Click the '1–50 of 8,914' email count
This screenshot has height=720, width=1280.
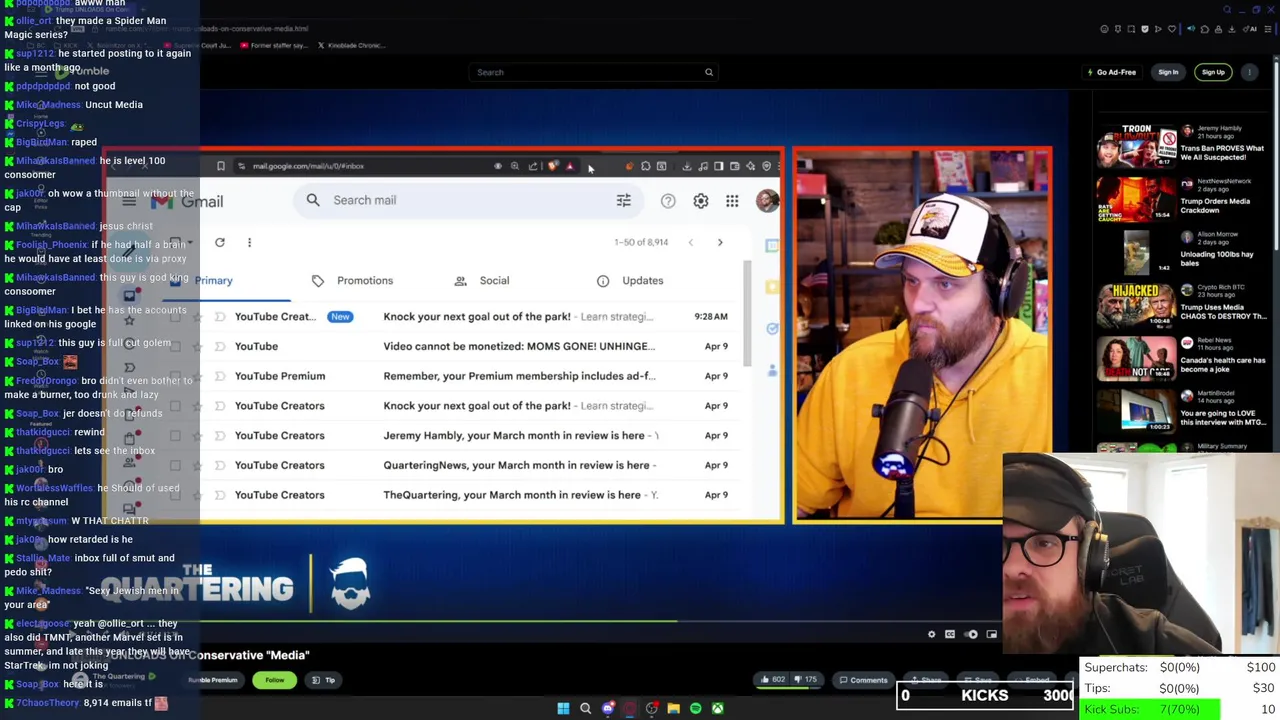click(640, 242)
